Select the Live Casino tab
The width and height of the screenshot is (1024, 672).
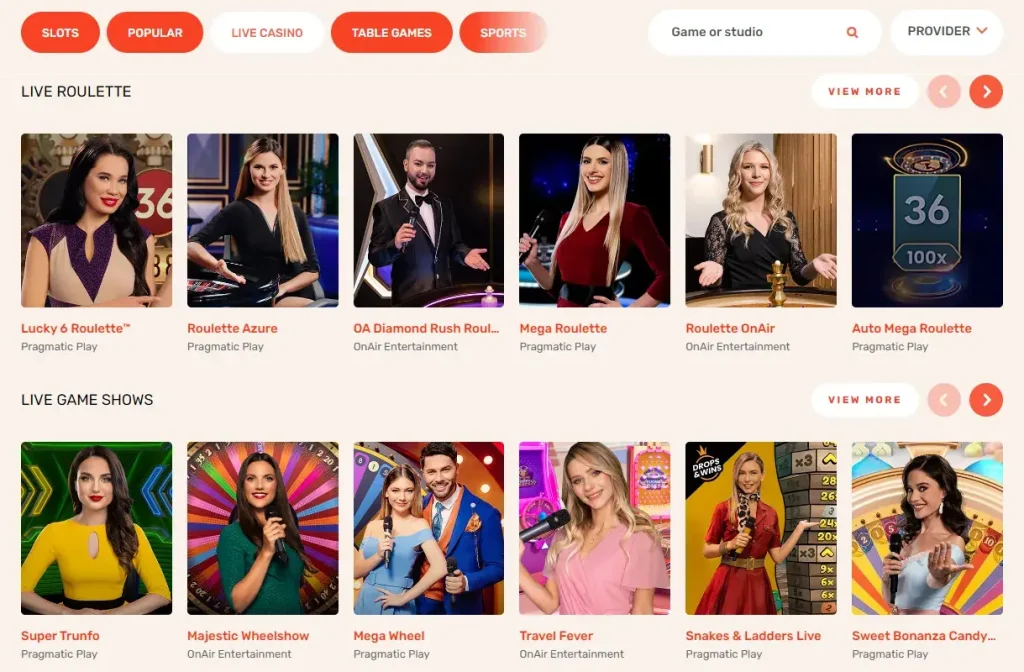(x=267, y=32)
